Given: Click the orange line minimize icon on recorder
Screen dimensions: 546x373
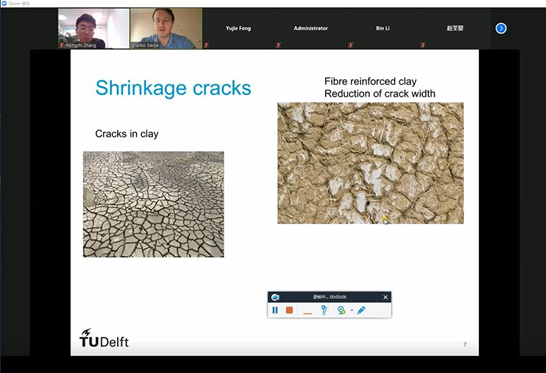Looking at the screenshot, I should click(x=307, y=313).
